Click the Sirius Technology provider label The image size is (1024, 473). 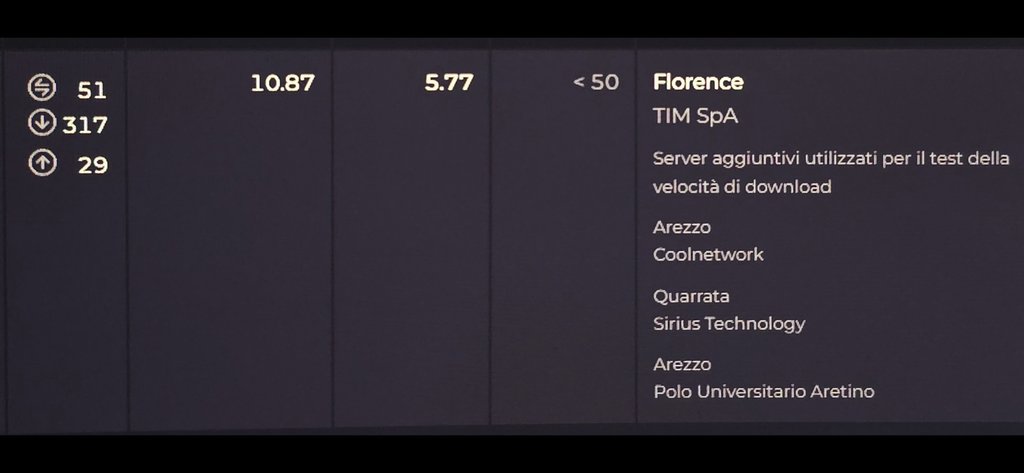coord(729,323)
